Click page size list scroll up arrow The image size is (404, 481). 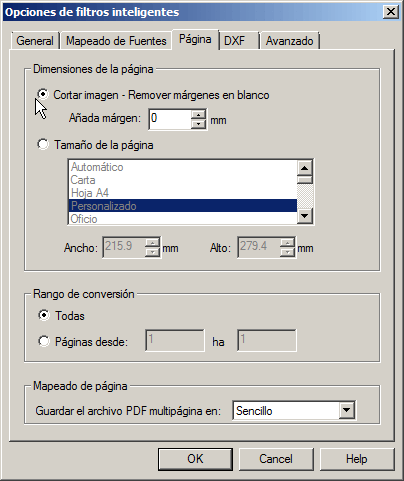[x=304, y=168]
